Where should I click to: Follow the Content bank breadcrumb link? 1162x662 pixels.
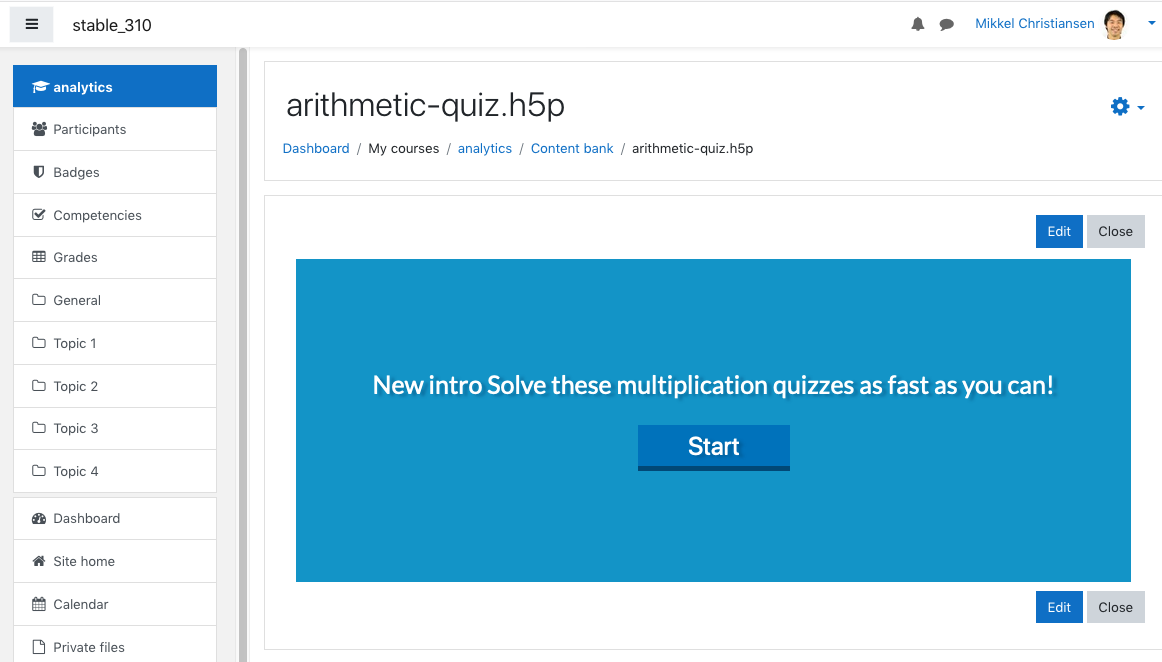pyautogui.click(x=572, y=148)
